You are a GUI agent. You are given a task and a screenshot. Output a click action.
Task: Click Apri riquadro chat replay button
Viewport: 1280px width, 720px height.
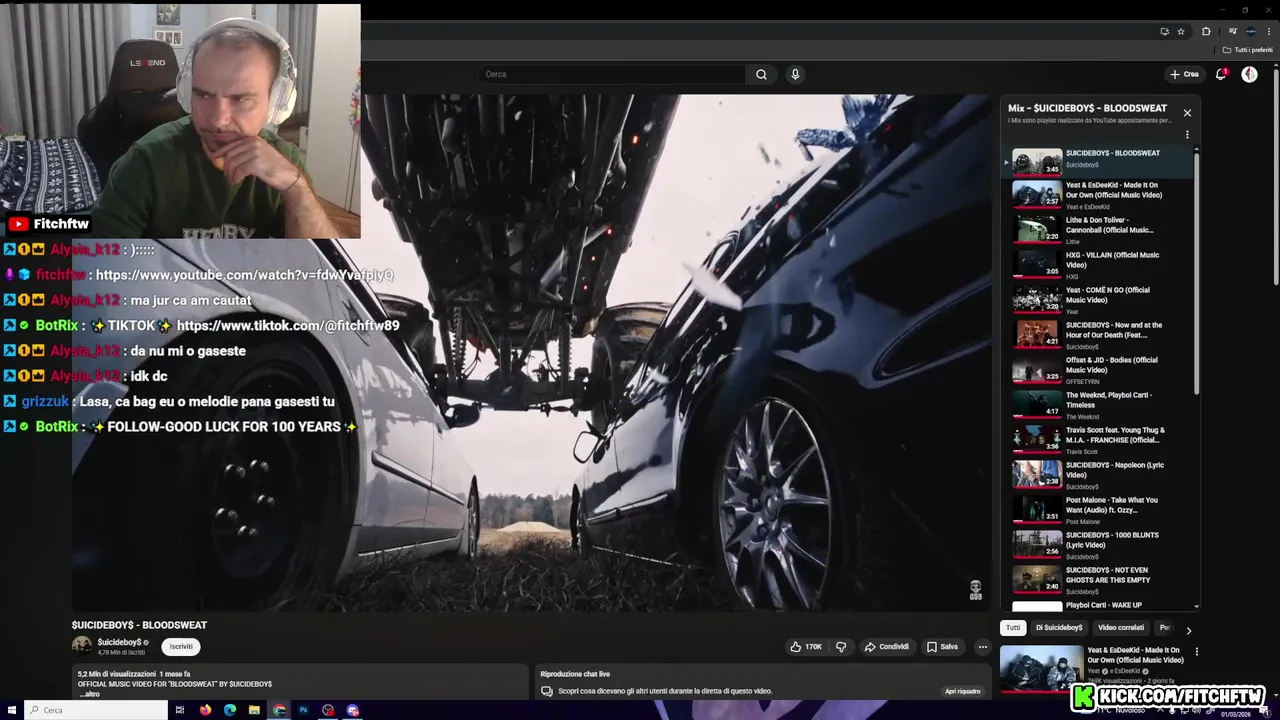963,691
